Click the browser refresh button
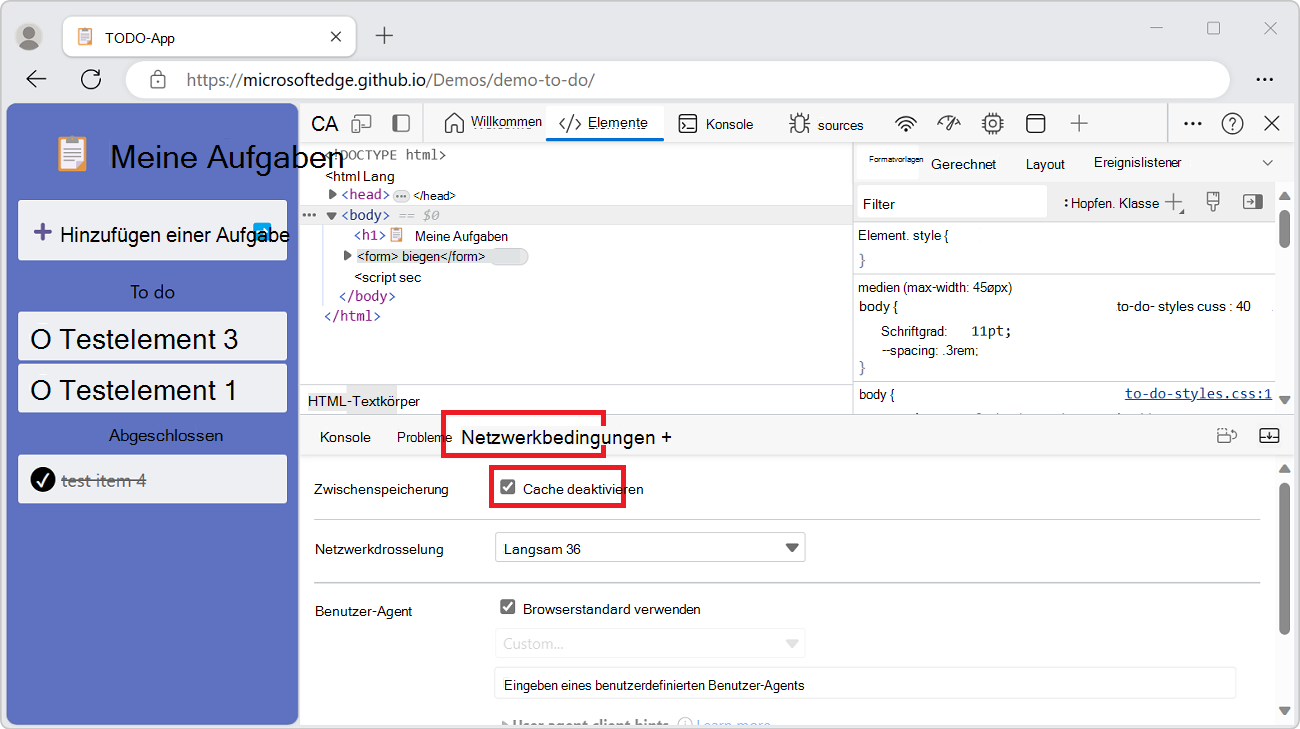The image size is (1300, 729). point(91,80)
